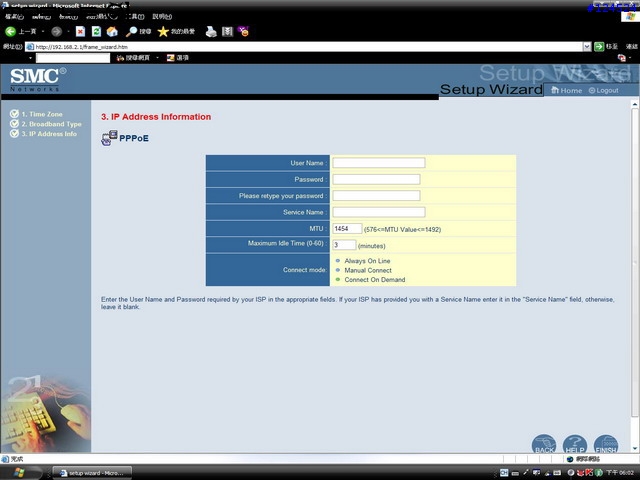
Task: Click the Edit document icon beside the printer
Action: [x=227, y=31]
